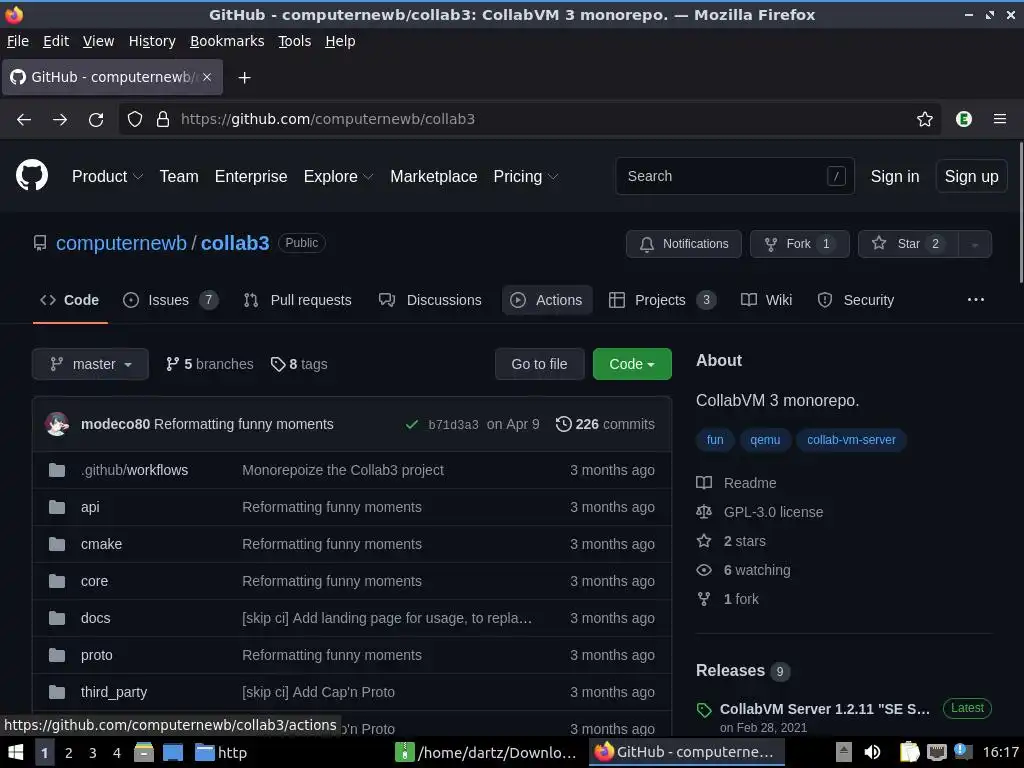Click the page vertical scrollbar
Viewport: 1024px width, 768px height.
coord(1019,212)
